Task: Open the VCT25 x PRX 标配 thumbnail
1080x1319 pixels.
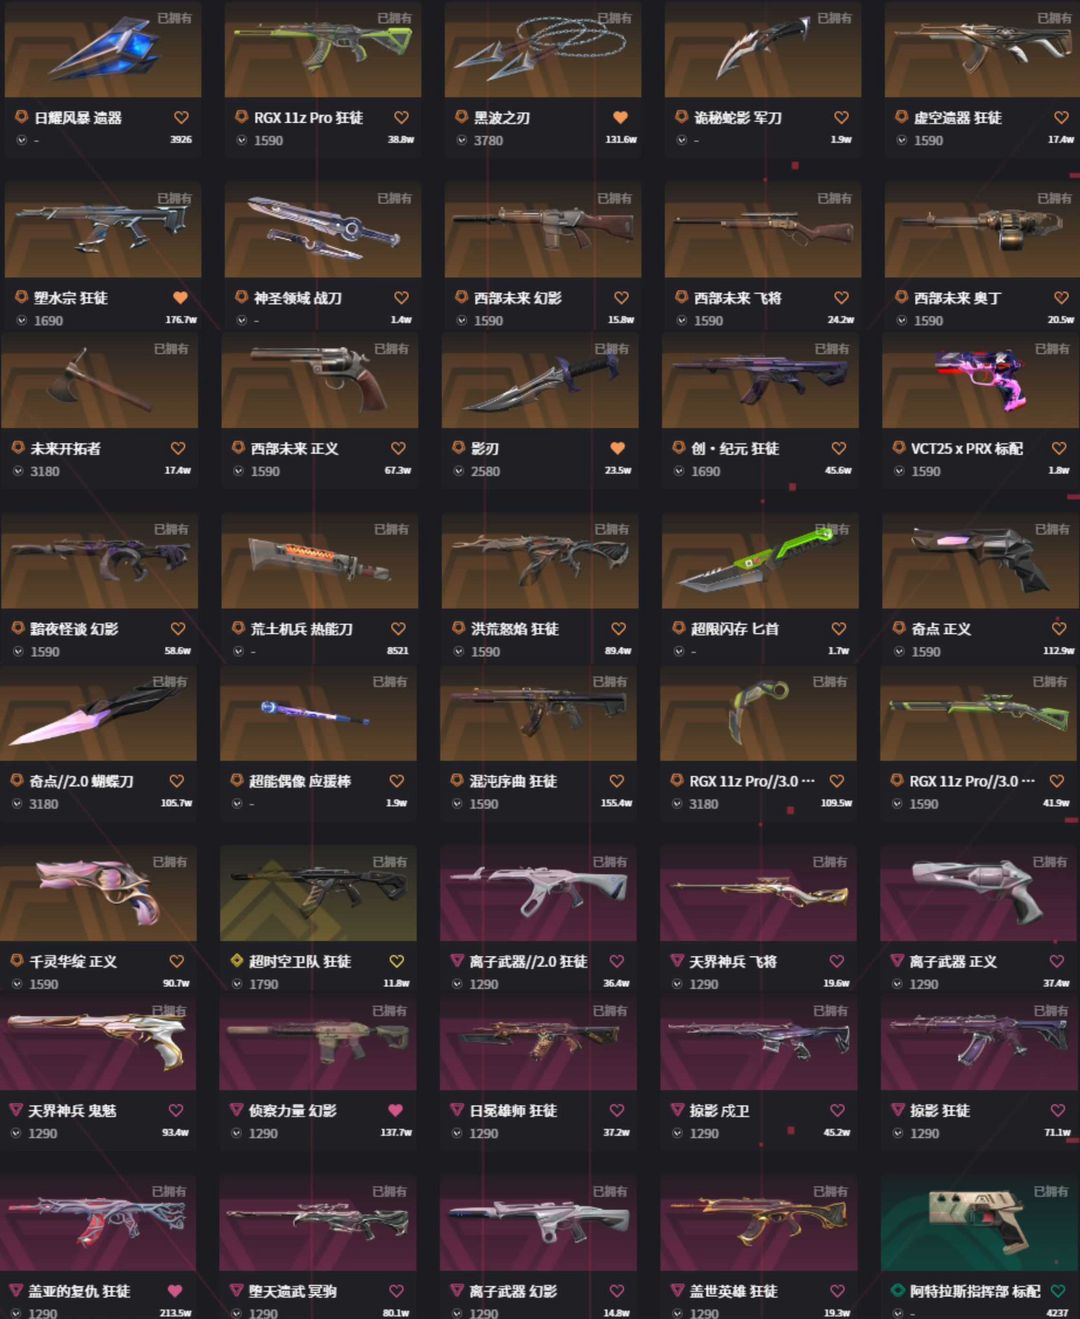Action: [x=980, y=381]
